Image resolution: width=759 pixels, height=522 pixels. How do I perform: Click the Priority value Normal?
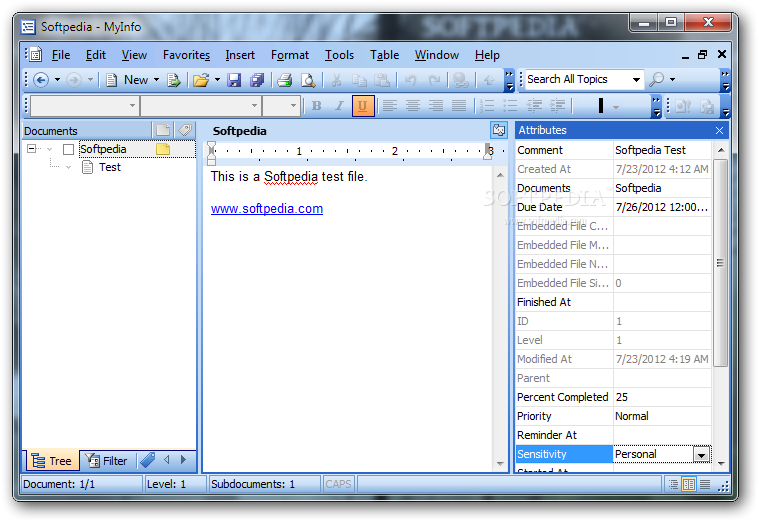tap(662, 416)
